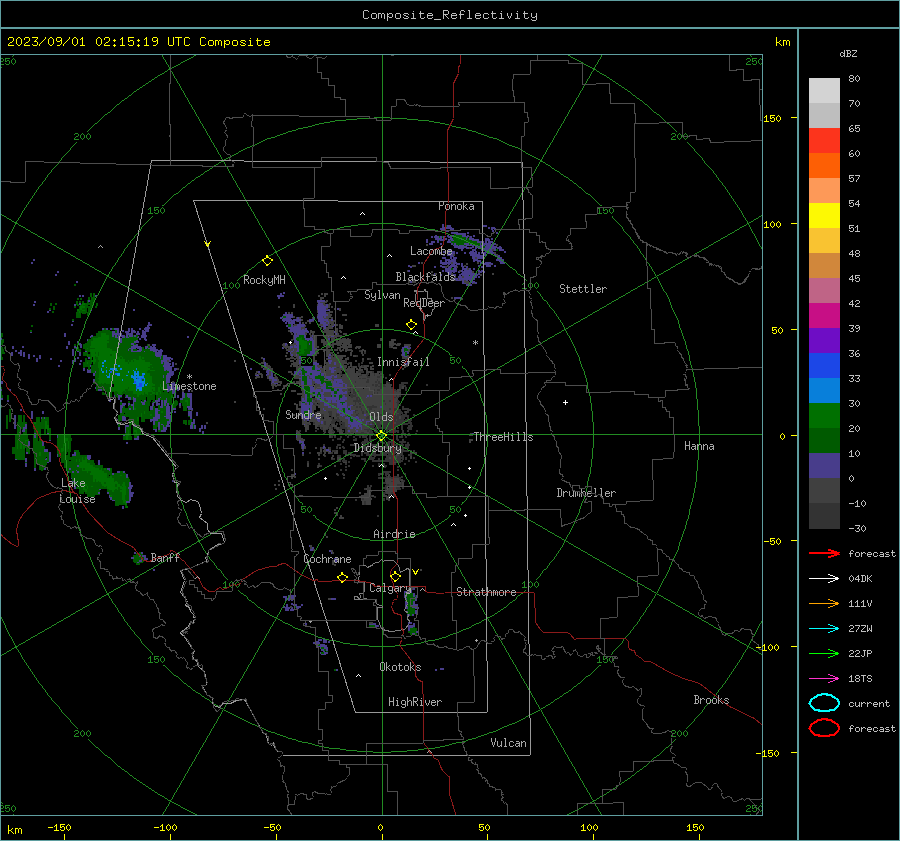Click the Limestone label
Image resolution: width=900 pixels, height=841 pixels.
(189, 386)
